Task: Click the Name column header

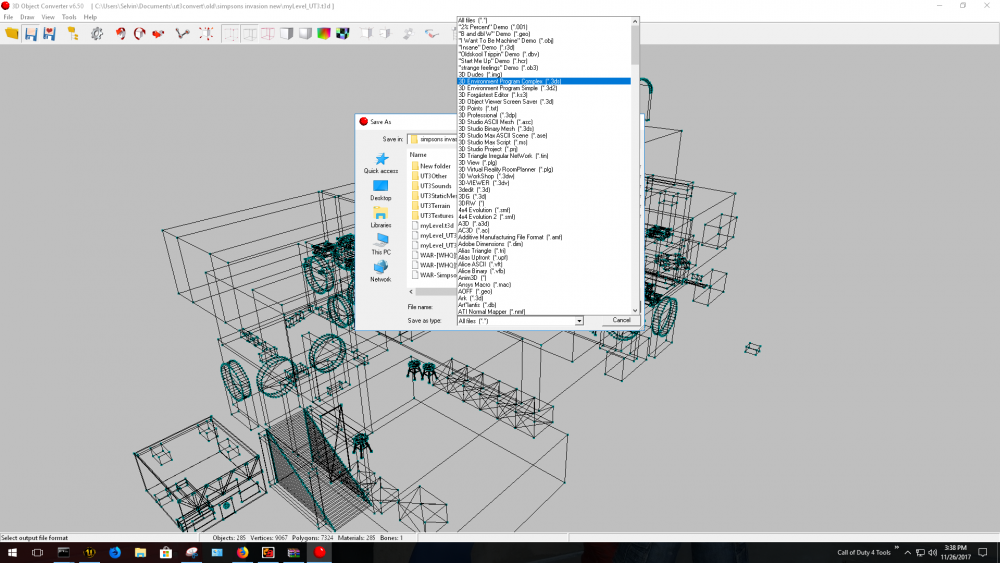Action: [x=418, y=155]
